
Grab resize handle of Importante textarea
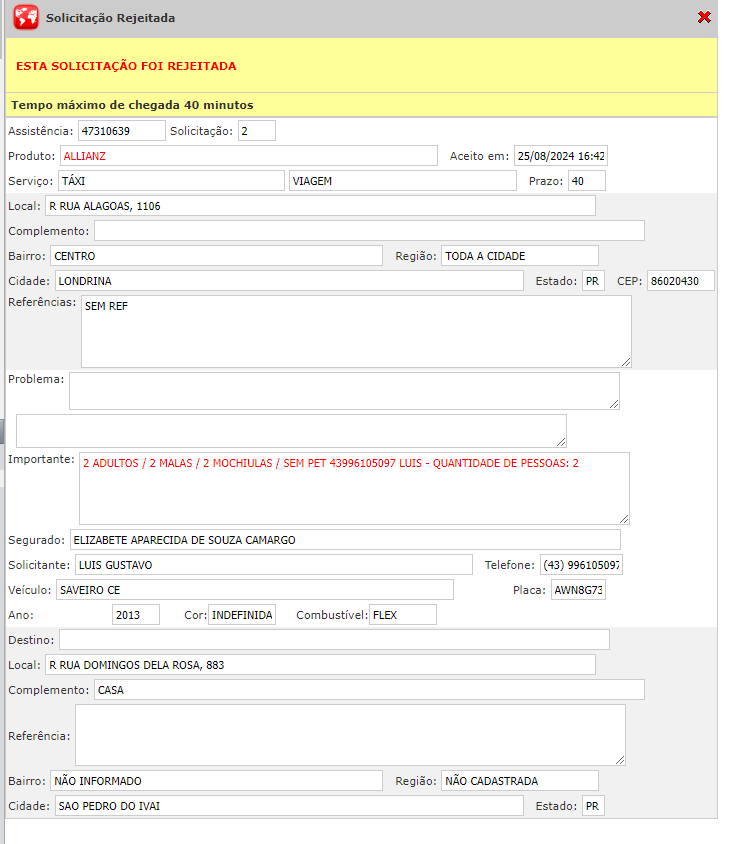point(624,519)
